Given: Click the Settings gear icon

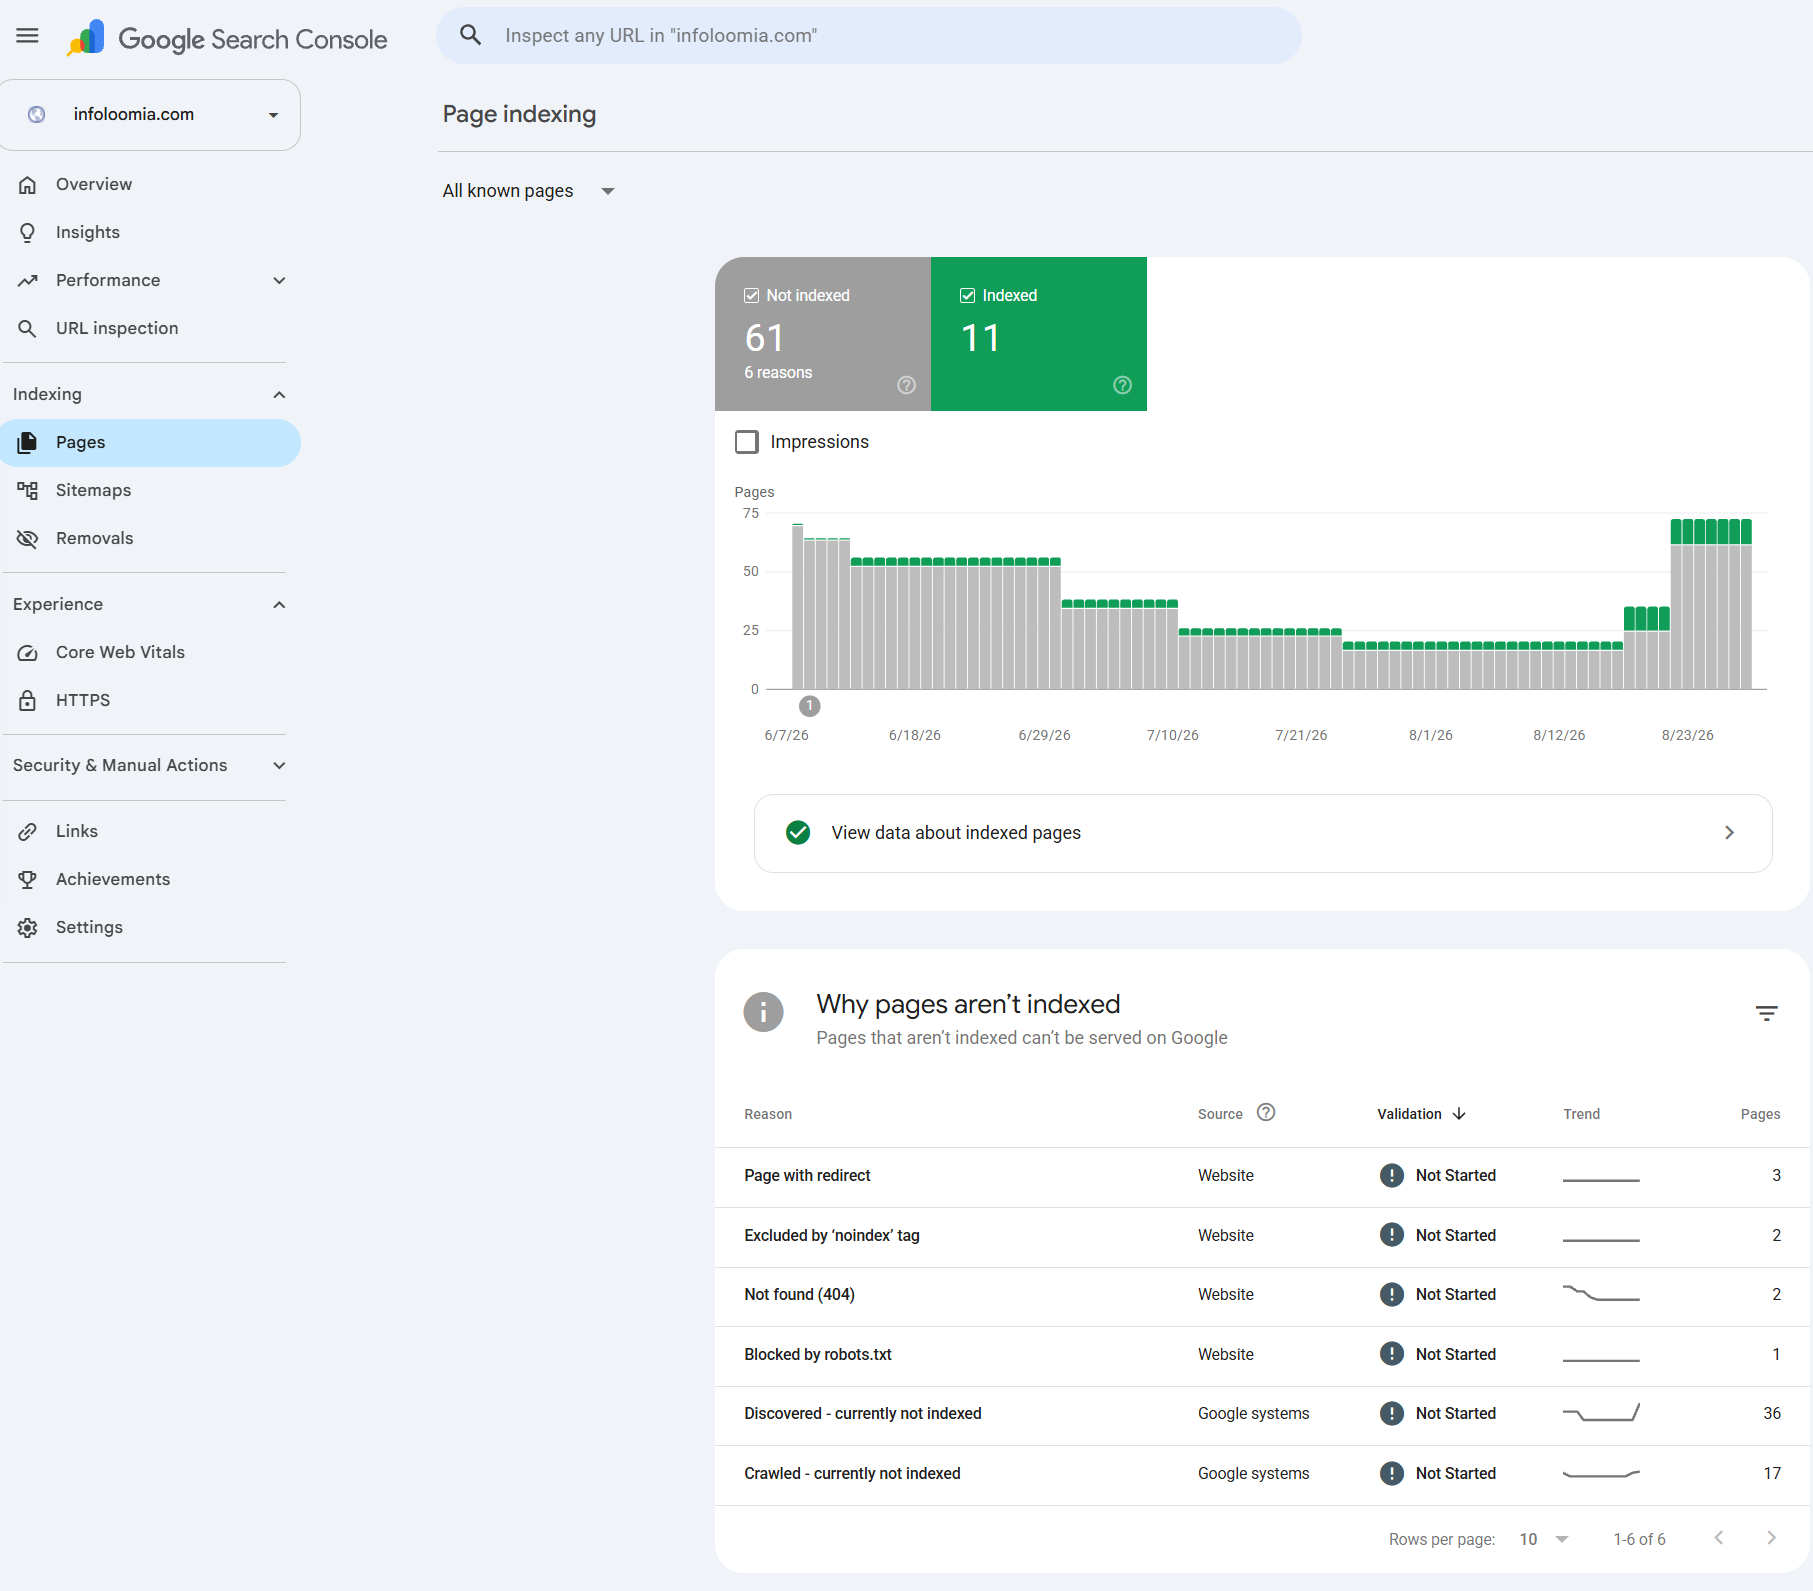Looking at the screenshot, I should point(28,927).
